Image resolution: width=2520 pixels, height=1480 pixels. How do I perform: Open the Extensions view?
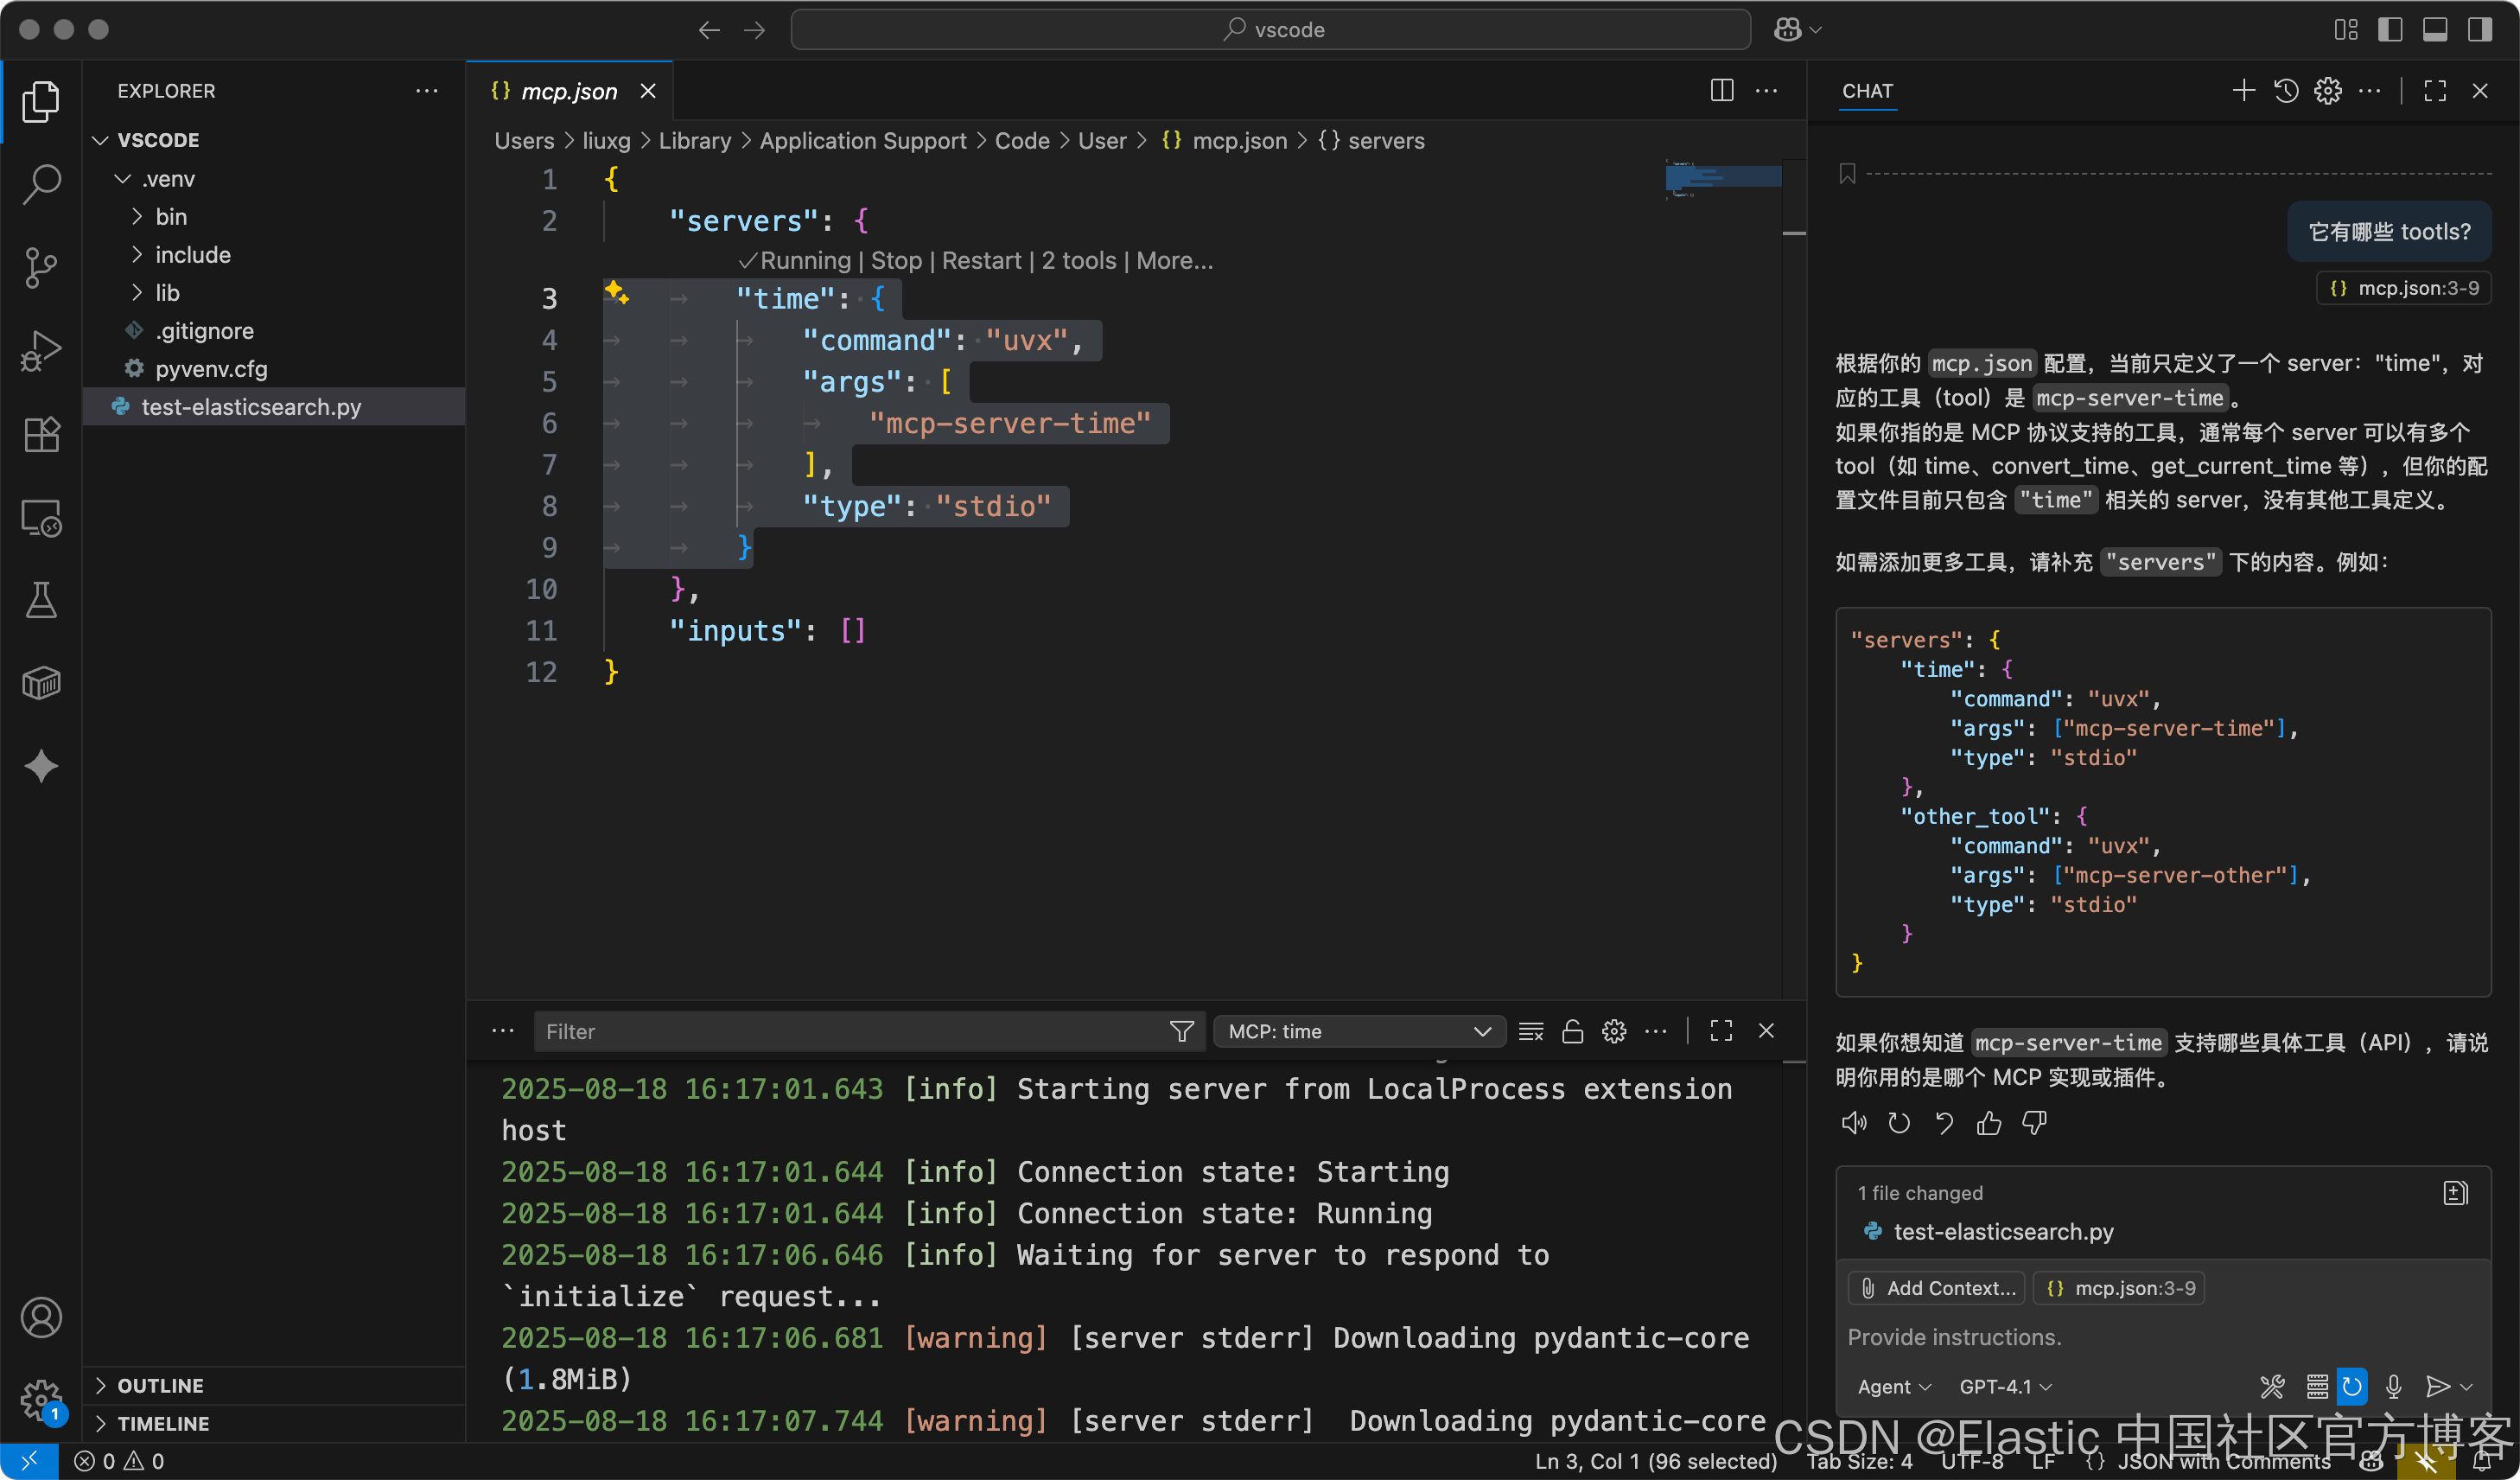[41, 434]
